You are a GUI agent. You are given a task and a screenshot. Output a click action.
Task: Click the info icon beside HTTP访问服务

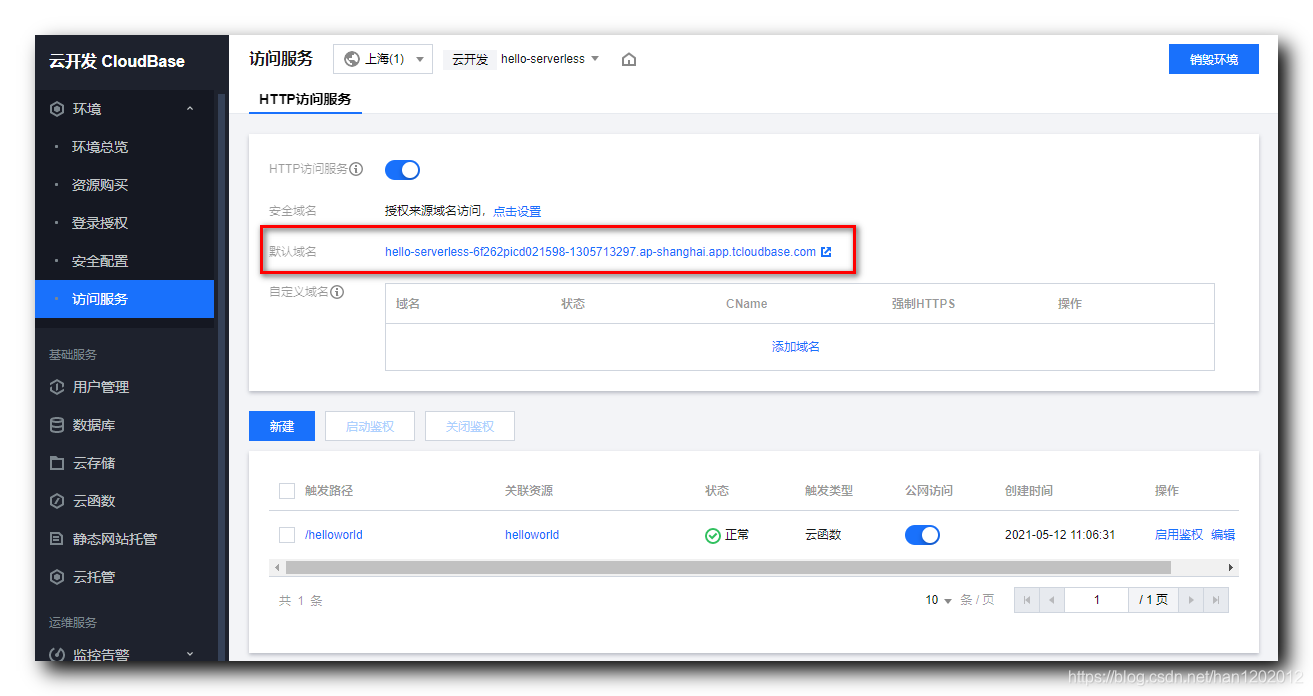click(356, 169)
